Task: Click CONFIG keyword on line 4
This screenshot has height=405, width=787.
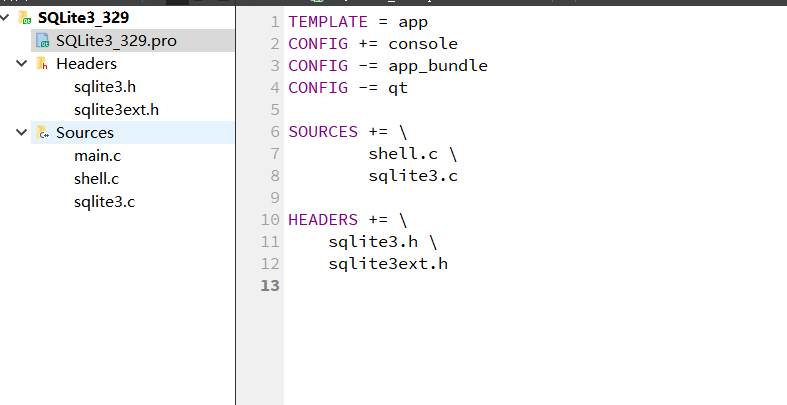Action: 318,88
